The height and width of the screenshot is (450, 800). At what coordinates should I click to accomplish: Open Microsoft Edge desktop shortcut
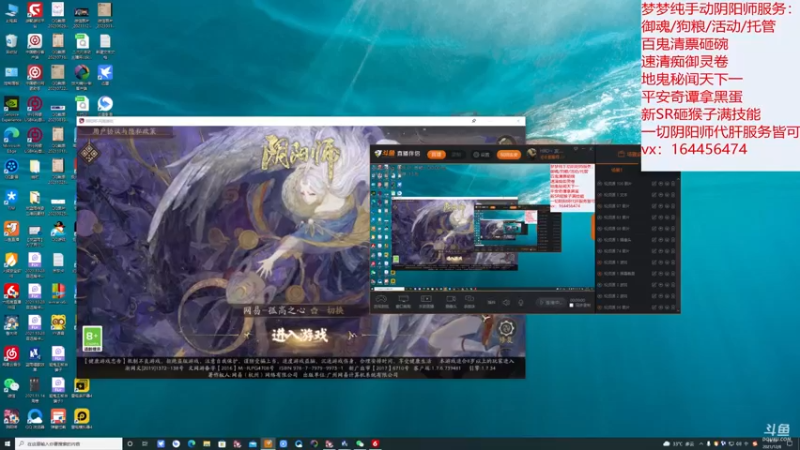(11, 140)
